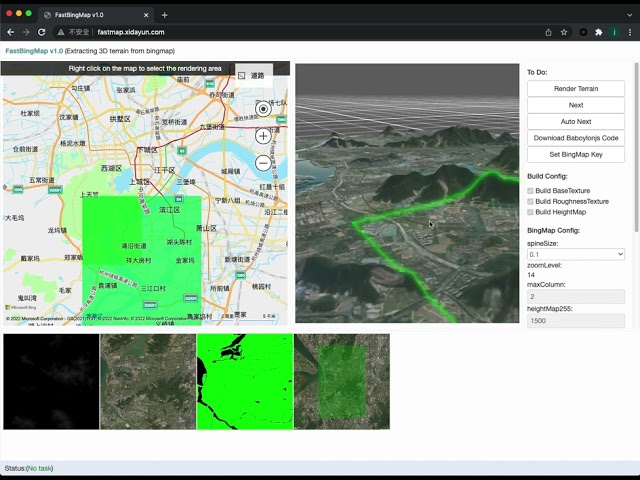Close the FastBingMap v1.0 tab
Screen dimensions: 640x480
[x=146, y=15]
